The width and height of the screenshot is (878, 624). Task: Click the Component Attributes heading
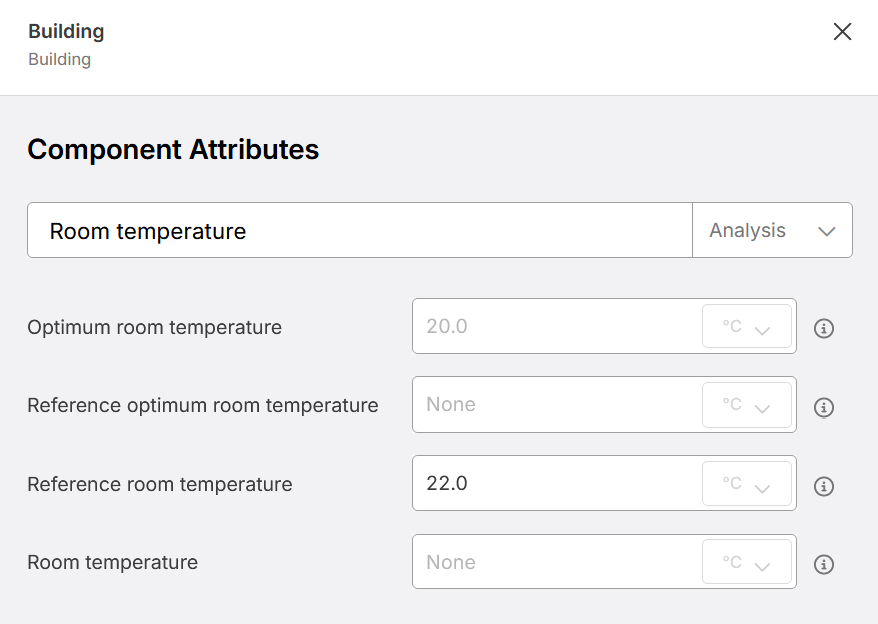tap(173, 150)
